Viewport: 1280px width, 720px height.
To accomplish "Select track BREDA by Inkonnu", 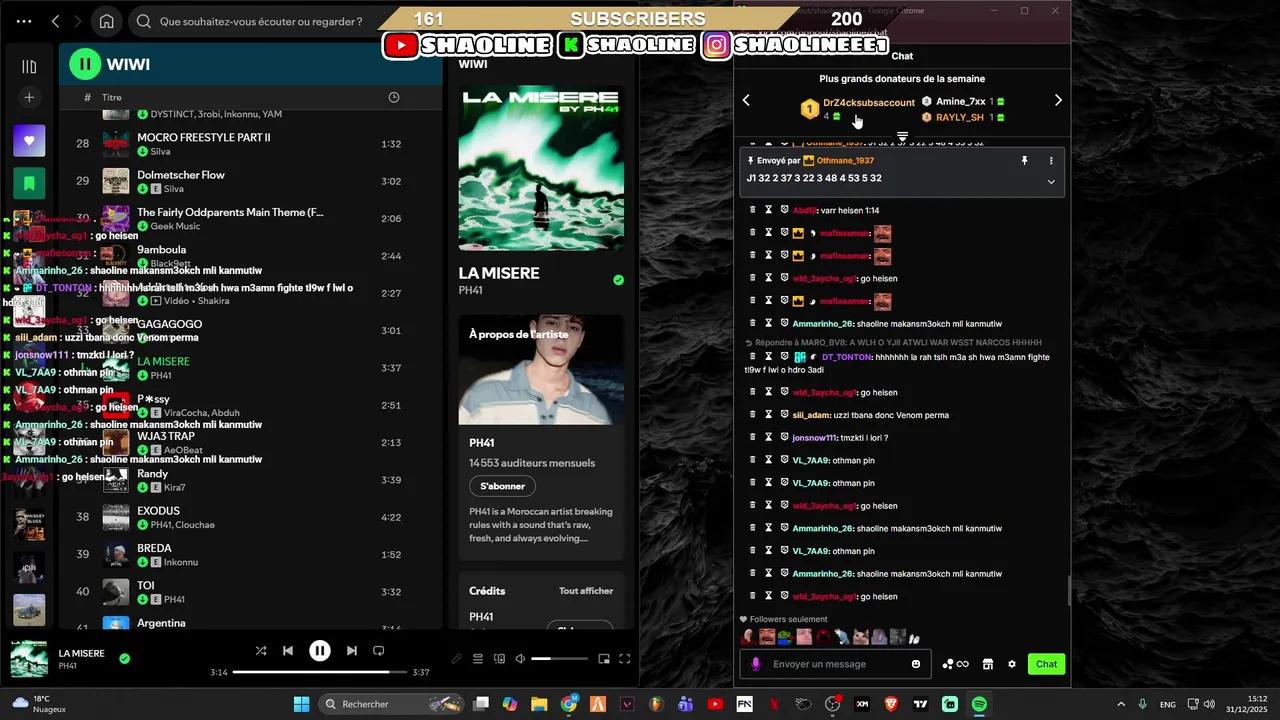I will (x=250, y=555).
